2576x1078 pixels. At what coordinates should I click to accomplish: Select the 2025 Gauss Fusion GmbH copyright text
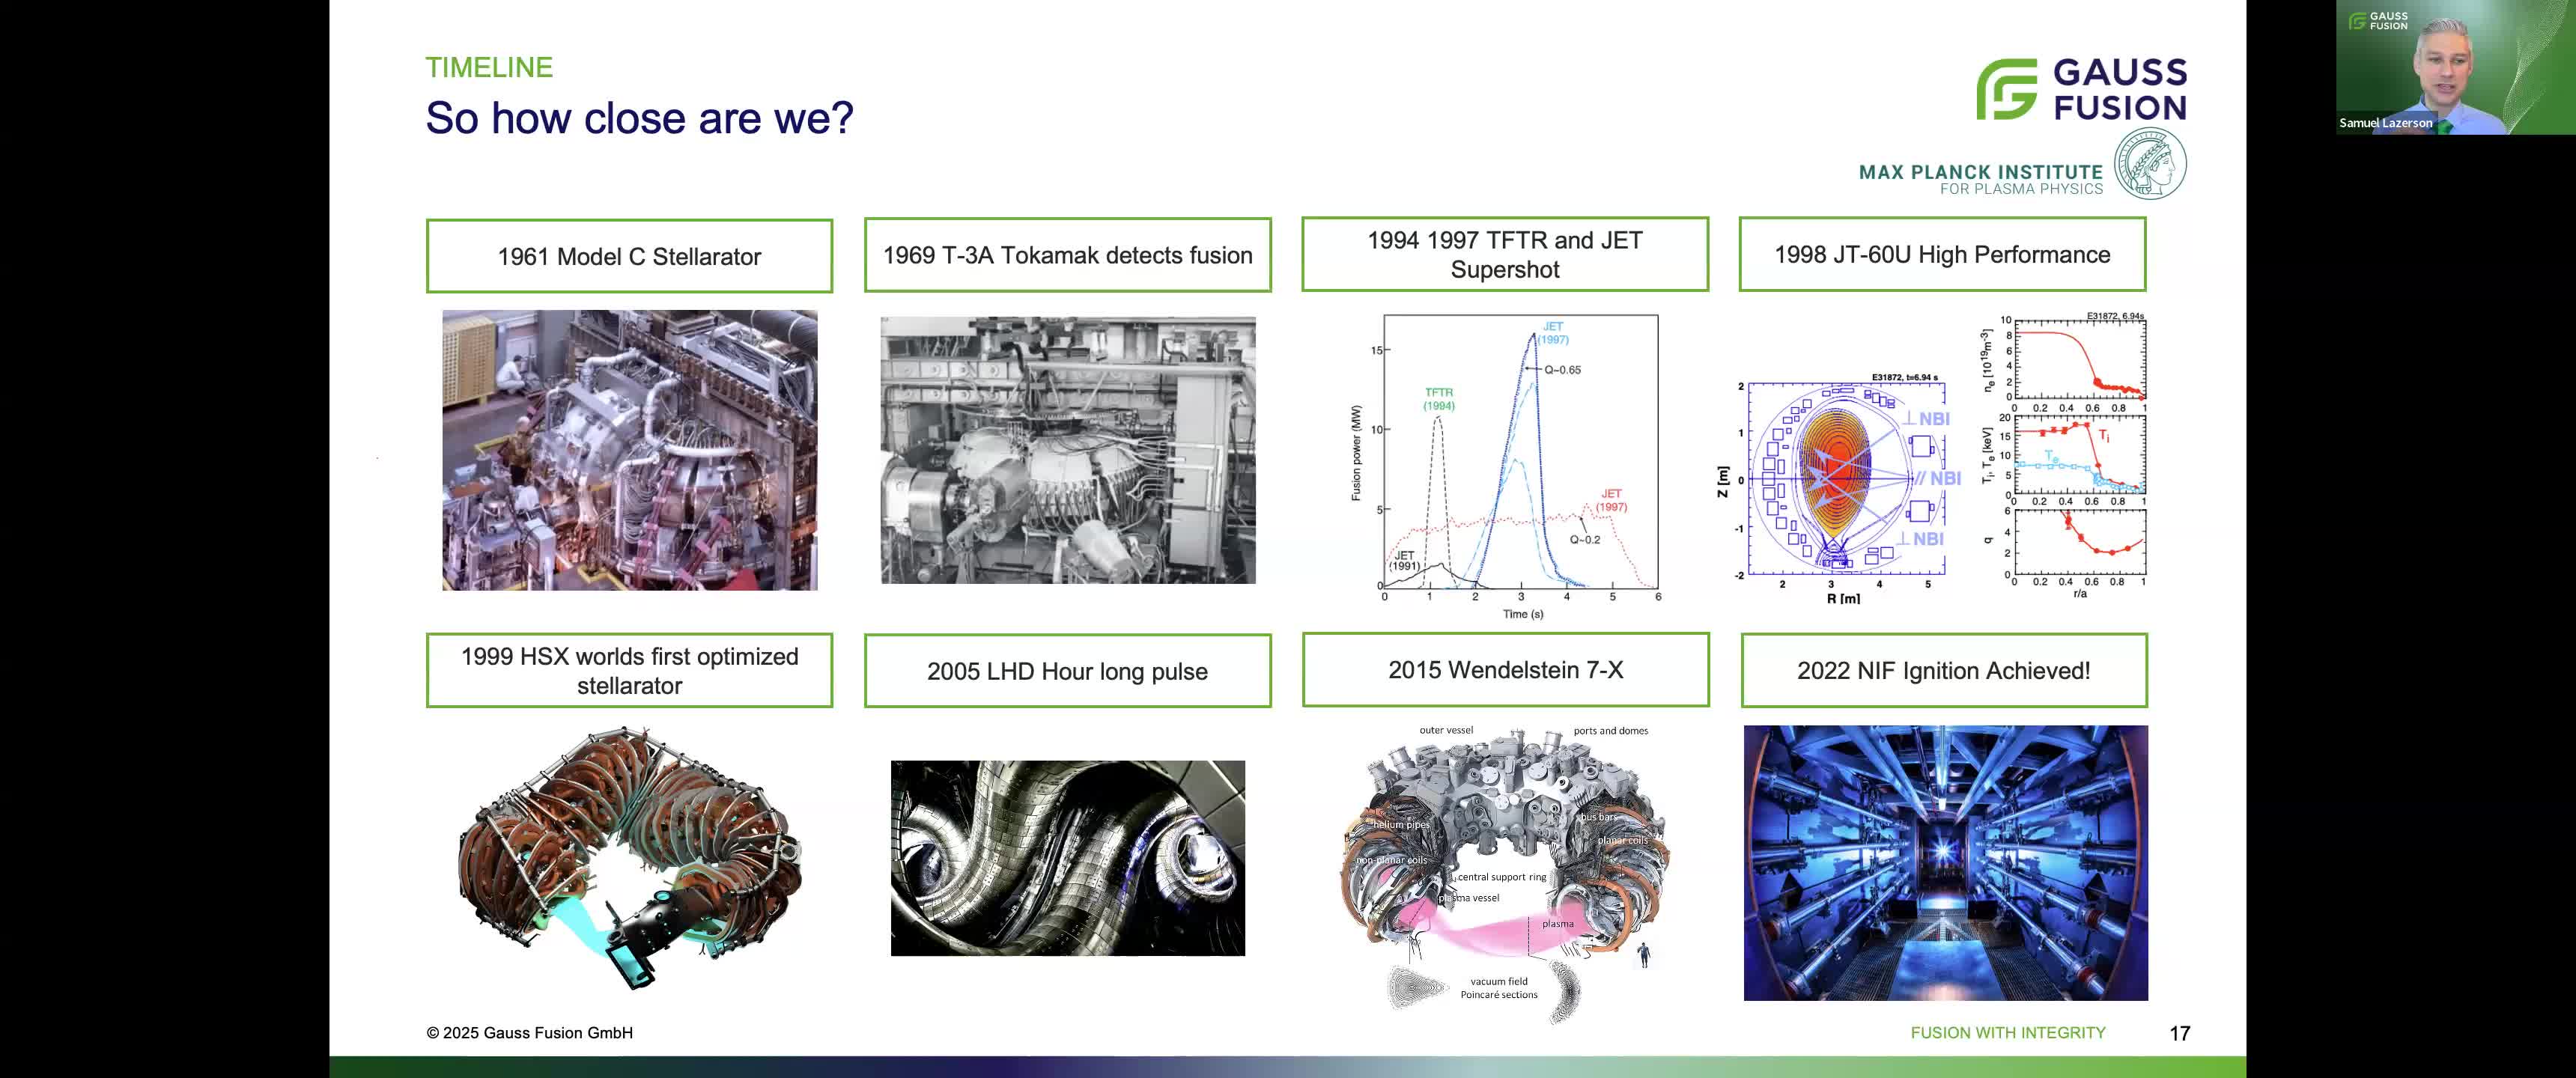[x=529, y=1033]
